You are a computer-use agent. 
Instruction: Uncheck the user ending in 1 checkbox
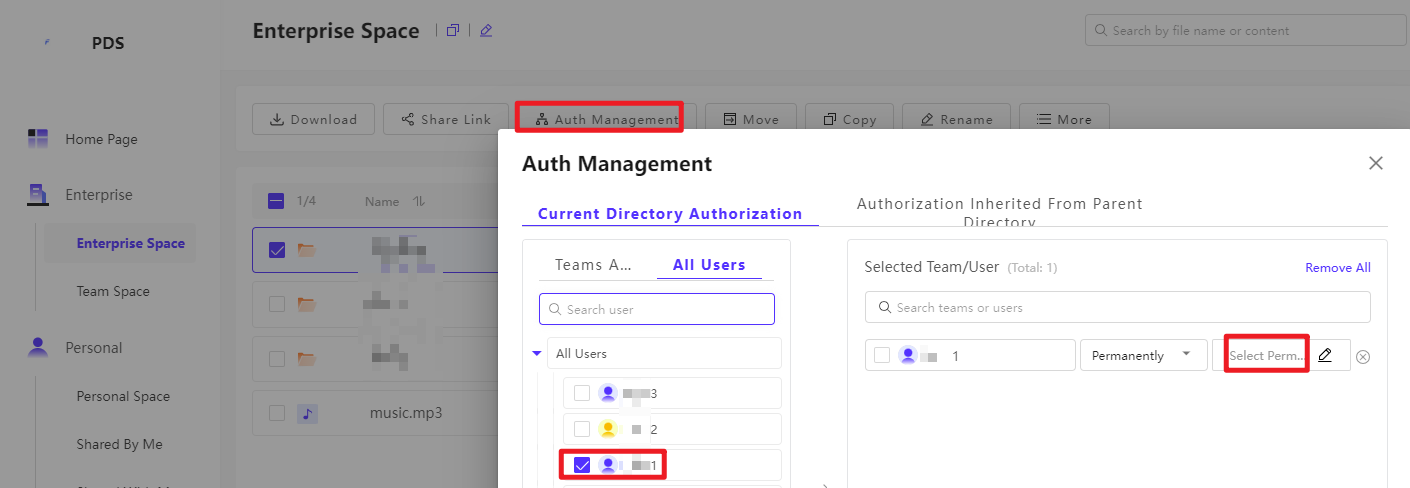tap(582, 465)
